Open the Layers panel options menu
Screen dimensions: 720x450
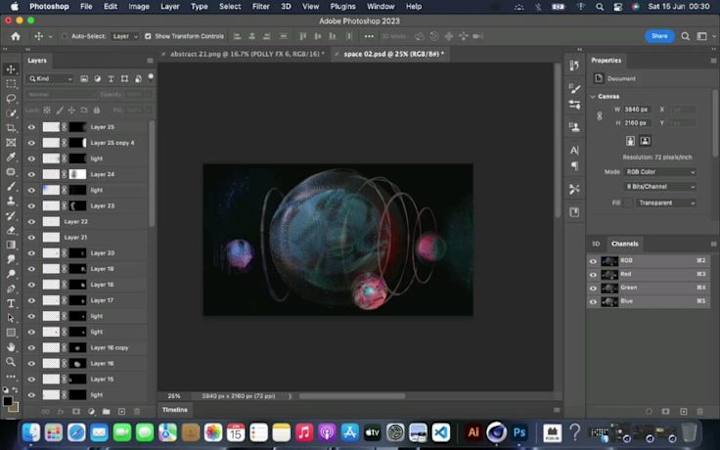point(150,61)
